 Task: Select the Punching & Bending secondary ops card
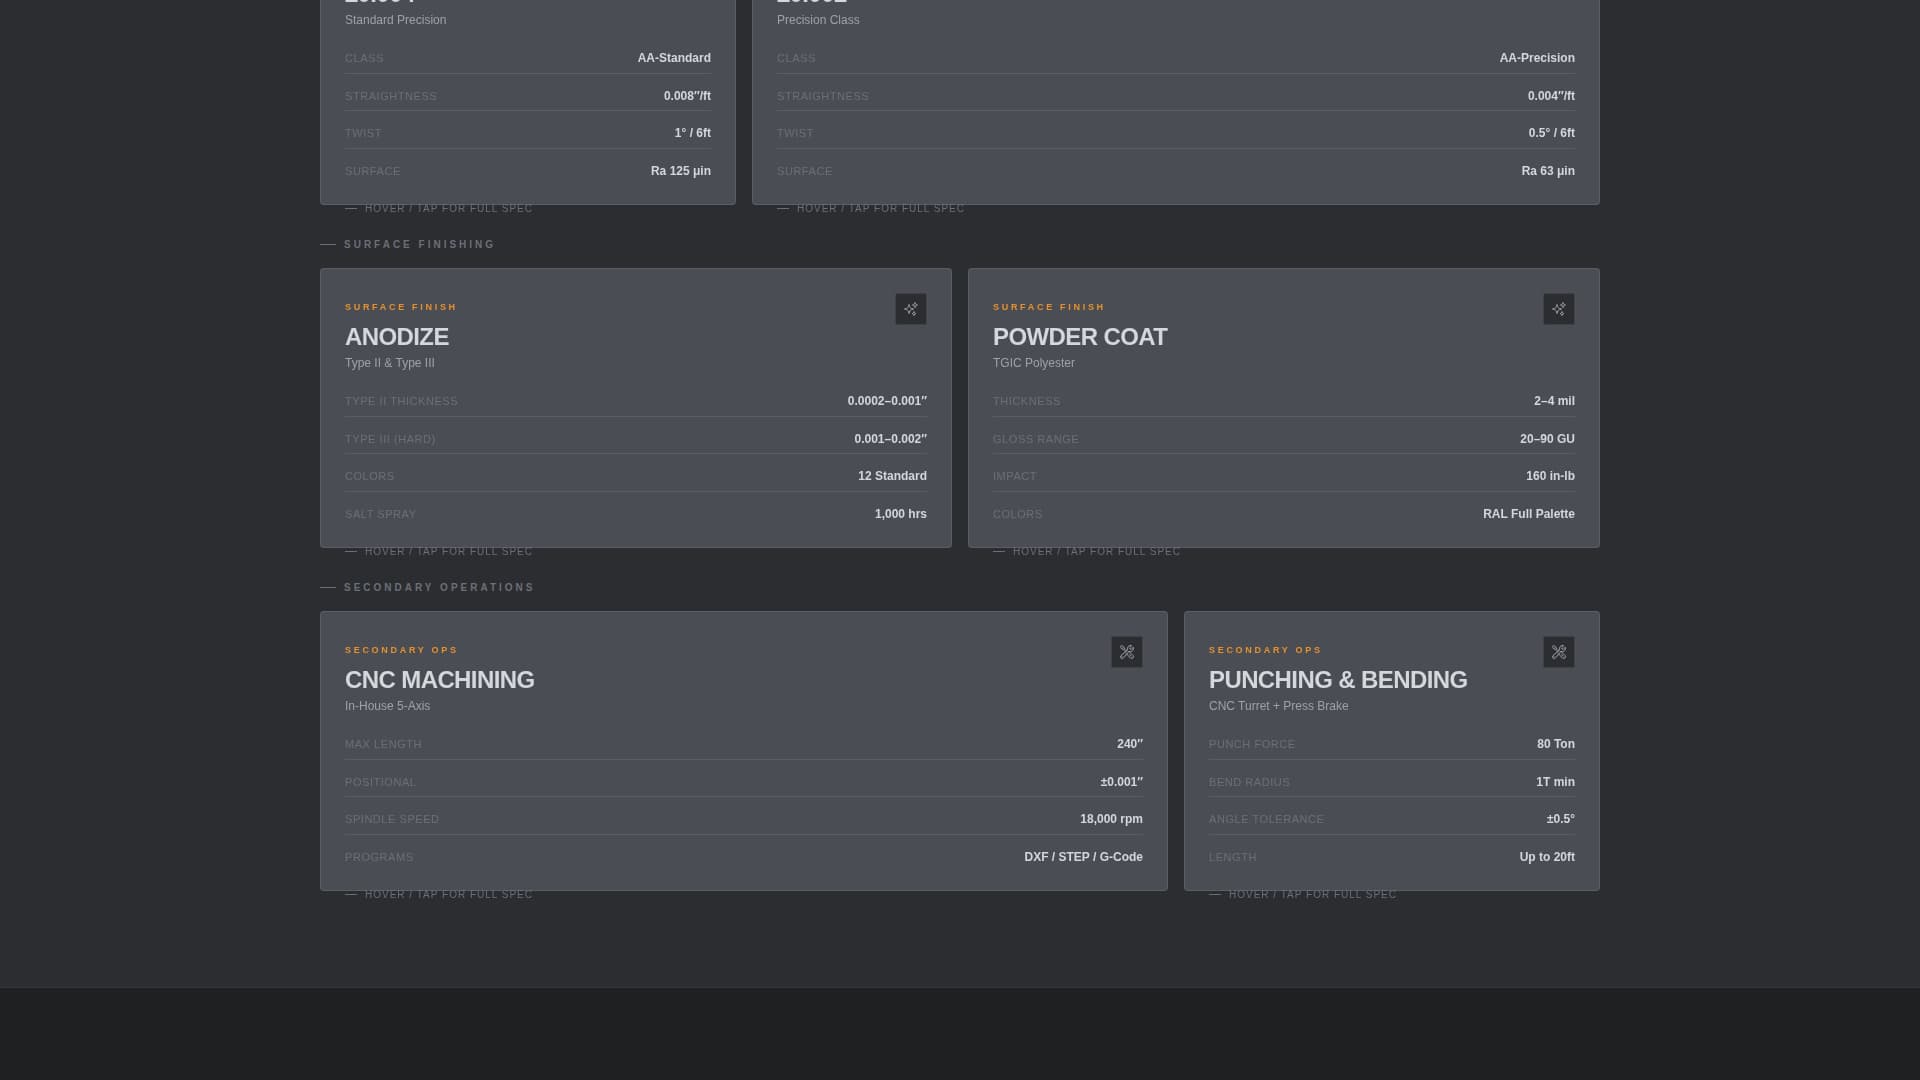tap(1391, 751)
